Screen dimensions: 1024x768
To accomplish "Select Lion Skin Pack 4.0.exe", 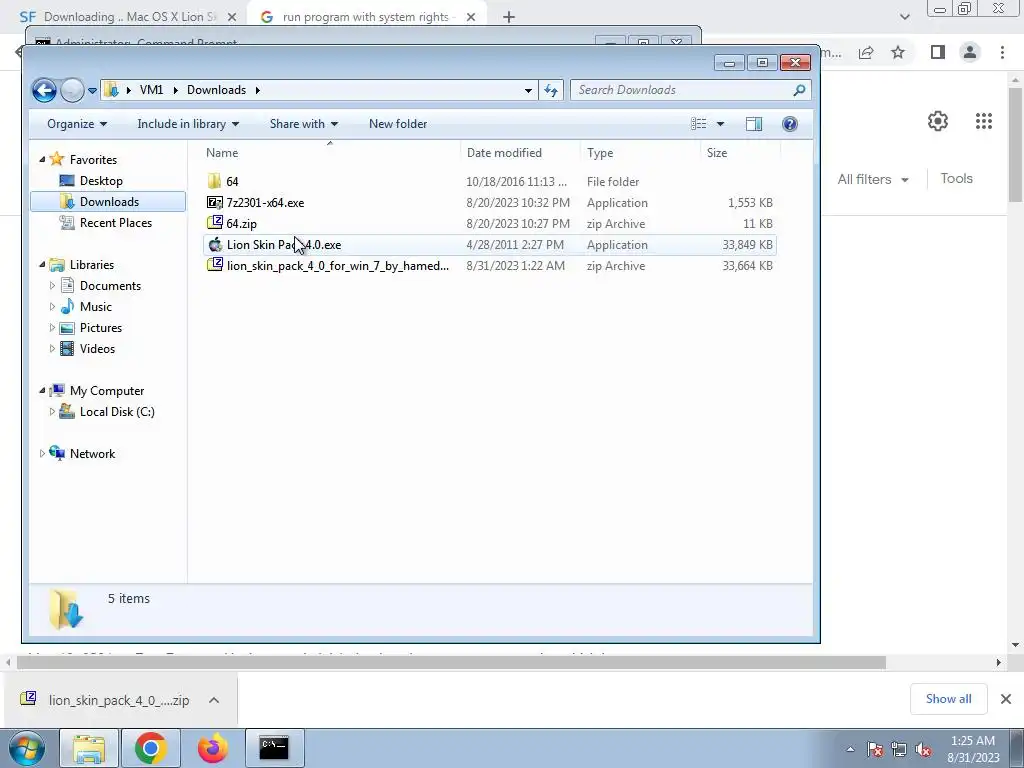I will [490, 245].
